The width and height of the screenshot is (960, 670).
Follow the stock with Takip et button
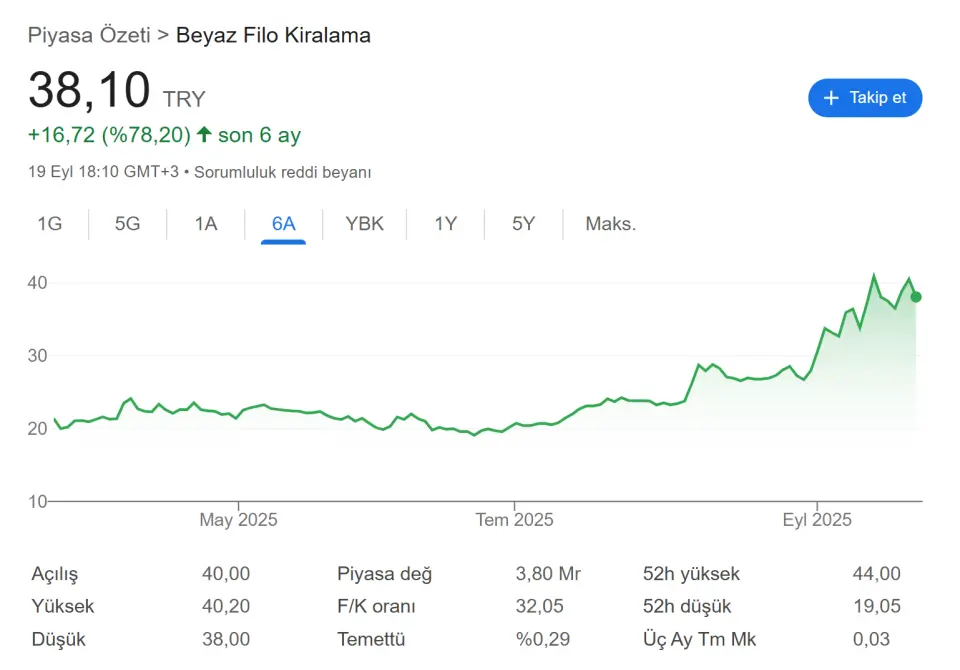(865, 98)
